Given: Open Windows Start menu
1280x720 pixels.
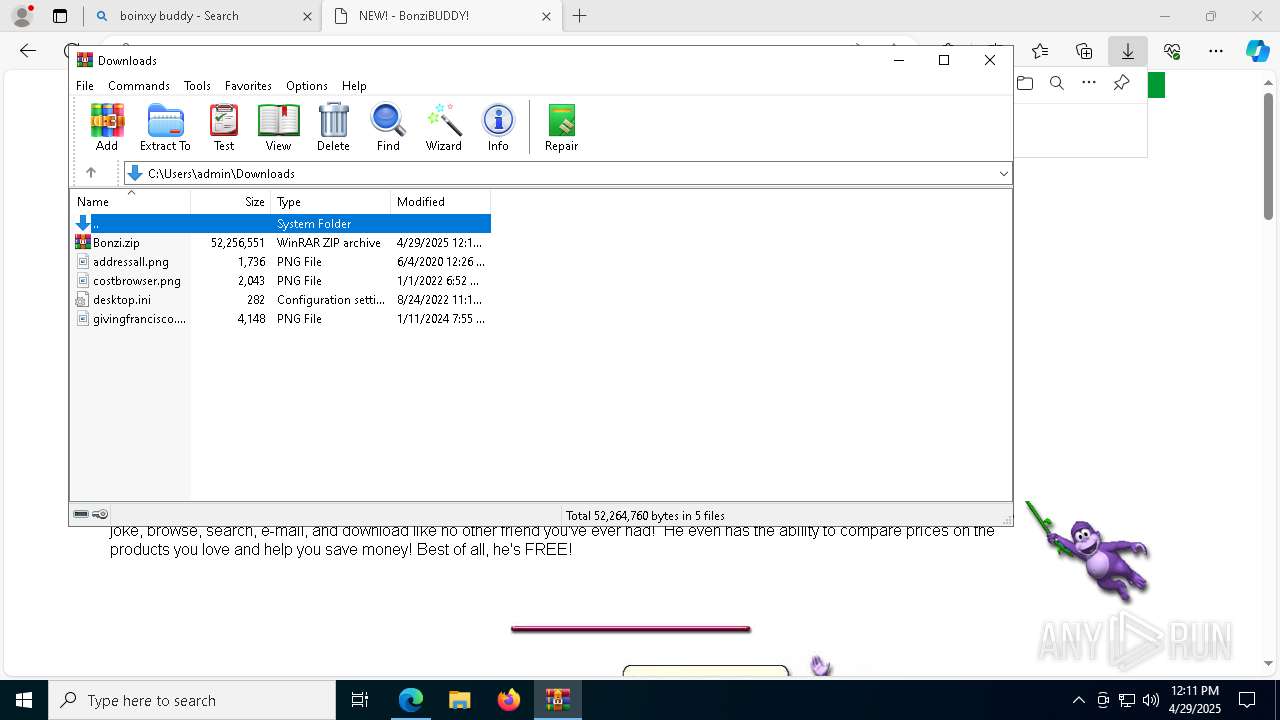Looking at the screenshot, I should (x=24, y=700).
